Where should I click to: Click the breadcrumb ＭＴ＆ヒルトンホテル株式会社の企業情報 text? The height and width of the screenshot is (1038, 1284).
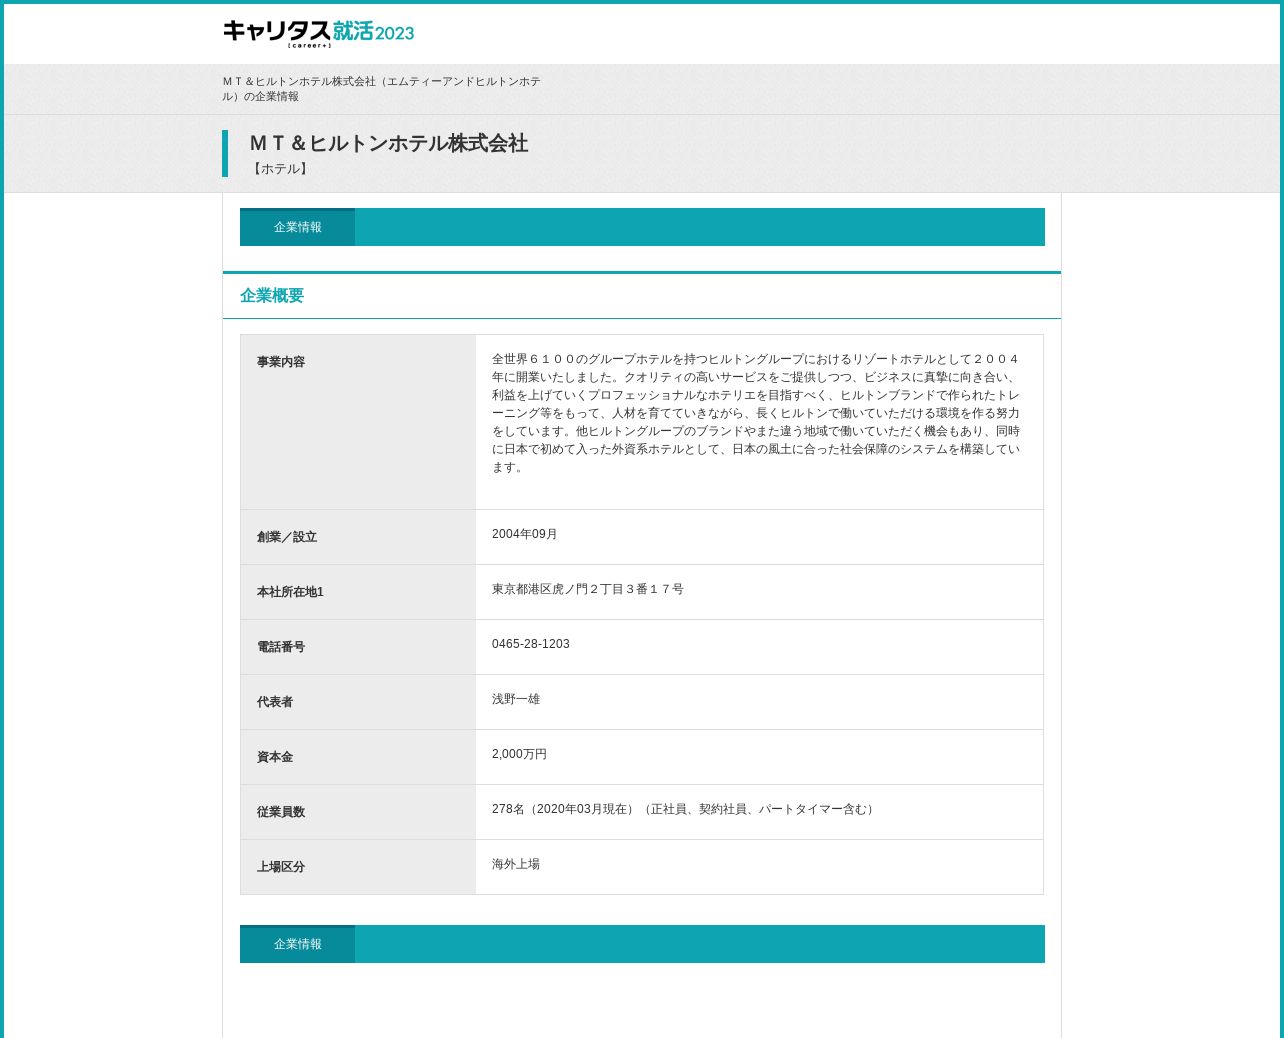pos(381,89)
